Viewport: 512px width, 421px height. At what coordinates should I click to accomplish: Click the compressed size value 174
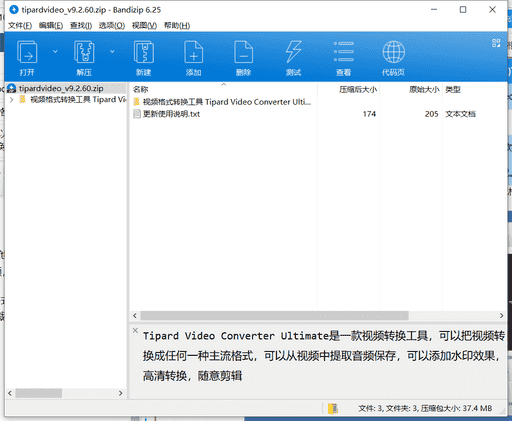pos(369,114)
